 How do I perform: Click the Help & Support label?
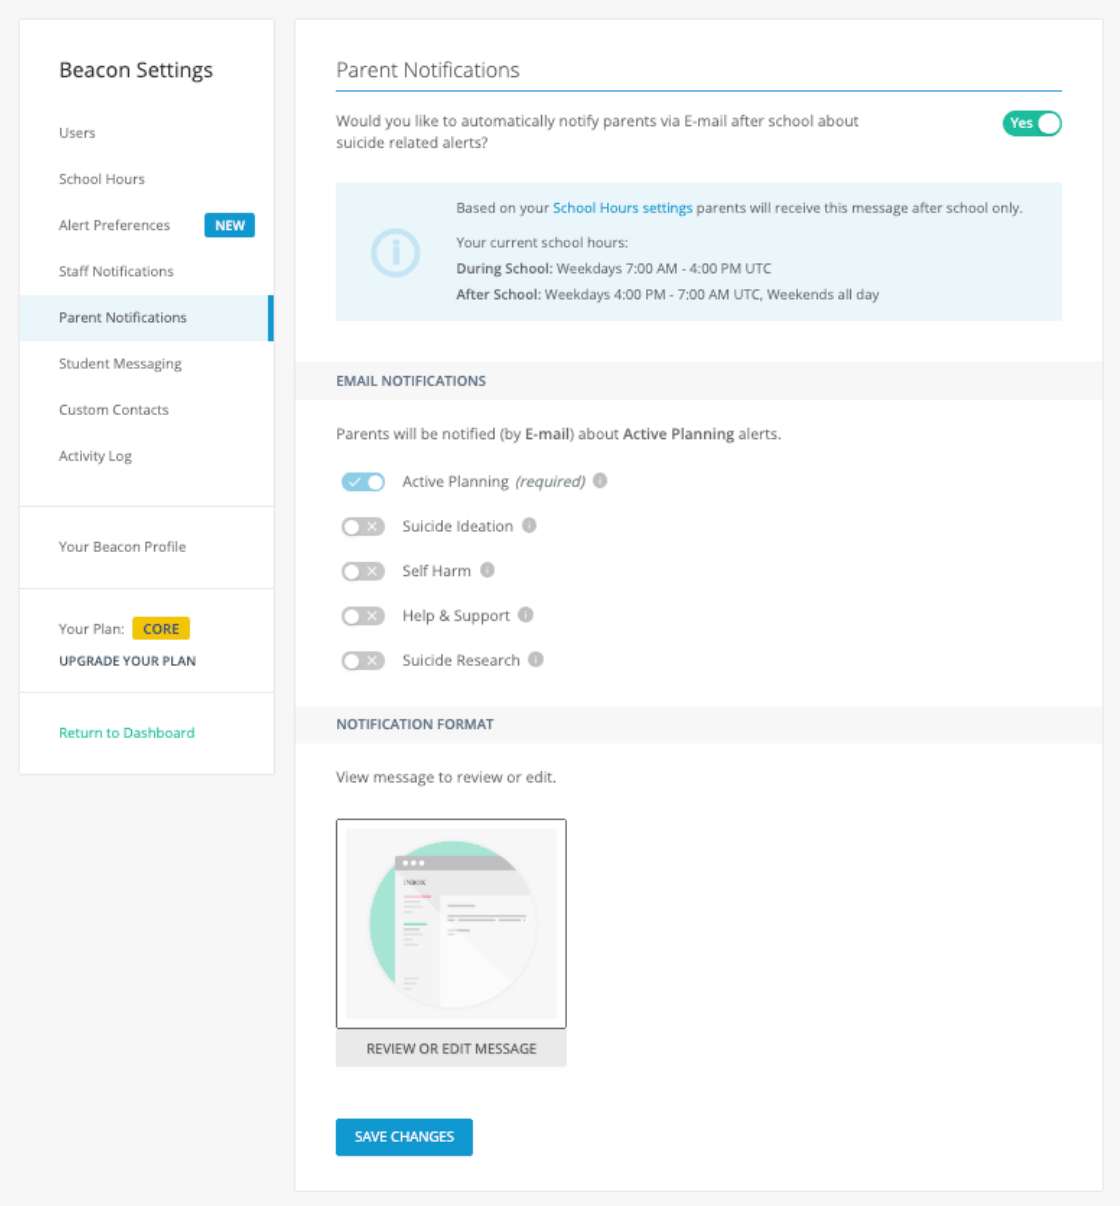tap(456, 616)
